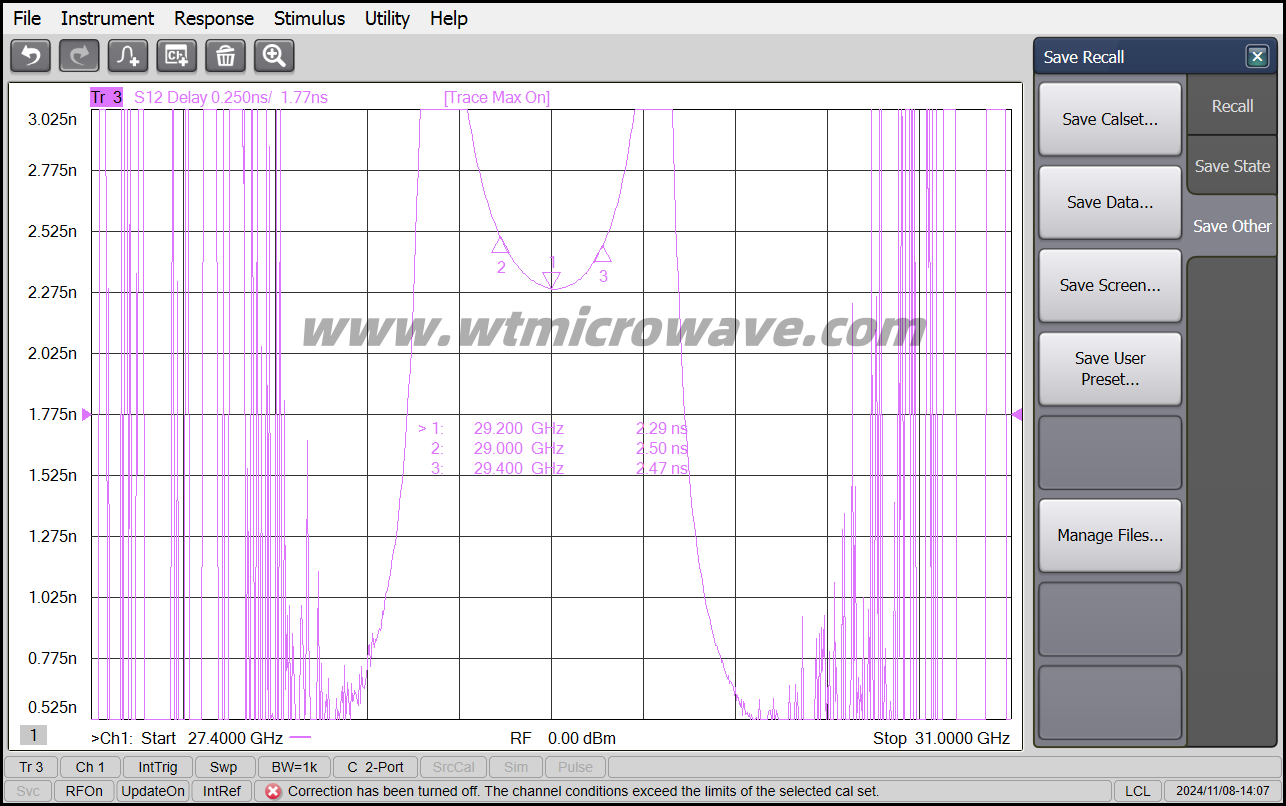Image resolution: width=1286 pixels, height=806 pixels.
Task: Add a new trace via toolbar icon
Action: (128, 56)
